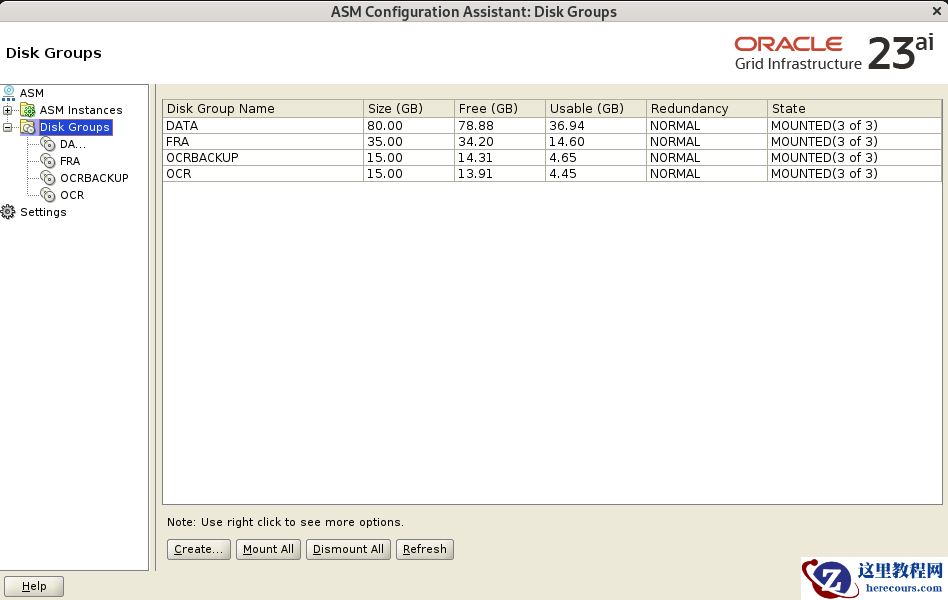Click the ASM Instances gear icon
The image size is (948, 600).
[x=28, y=110]
